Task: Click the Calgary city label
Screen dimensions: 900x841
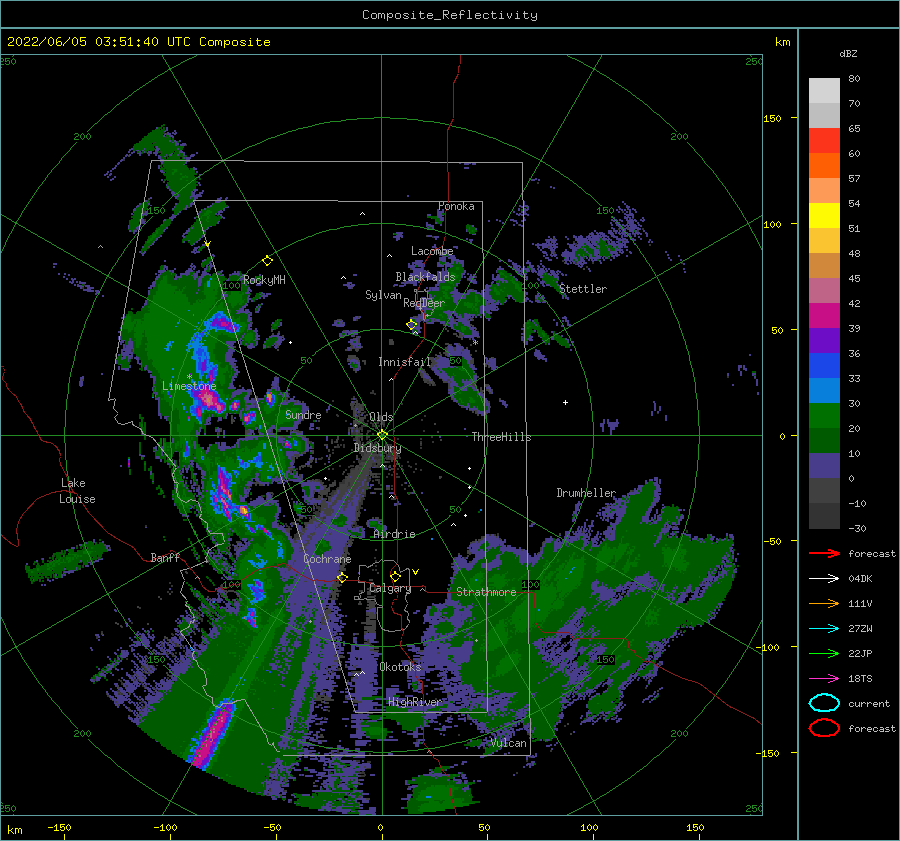Action: click(390, 588)
